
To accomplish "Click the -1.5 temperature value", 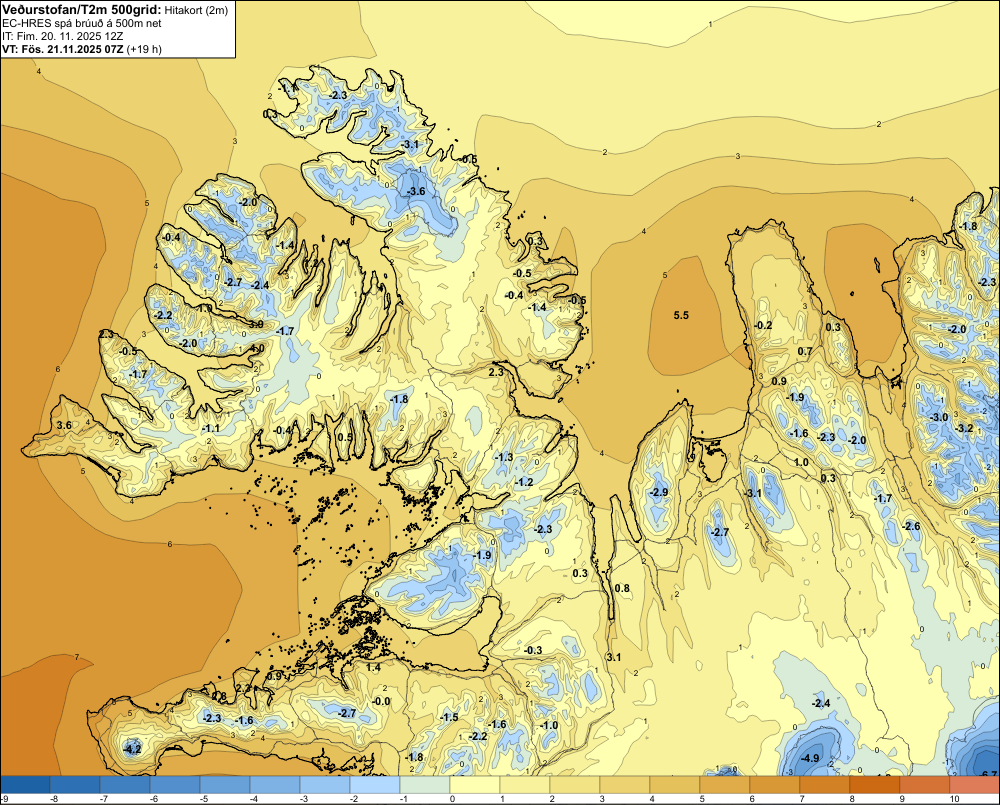I will [x=449, y=718].
